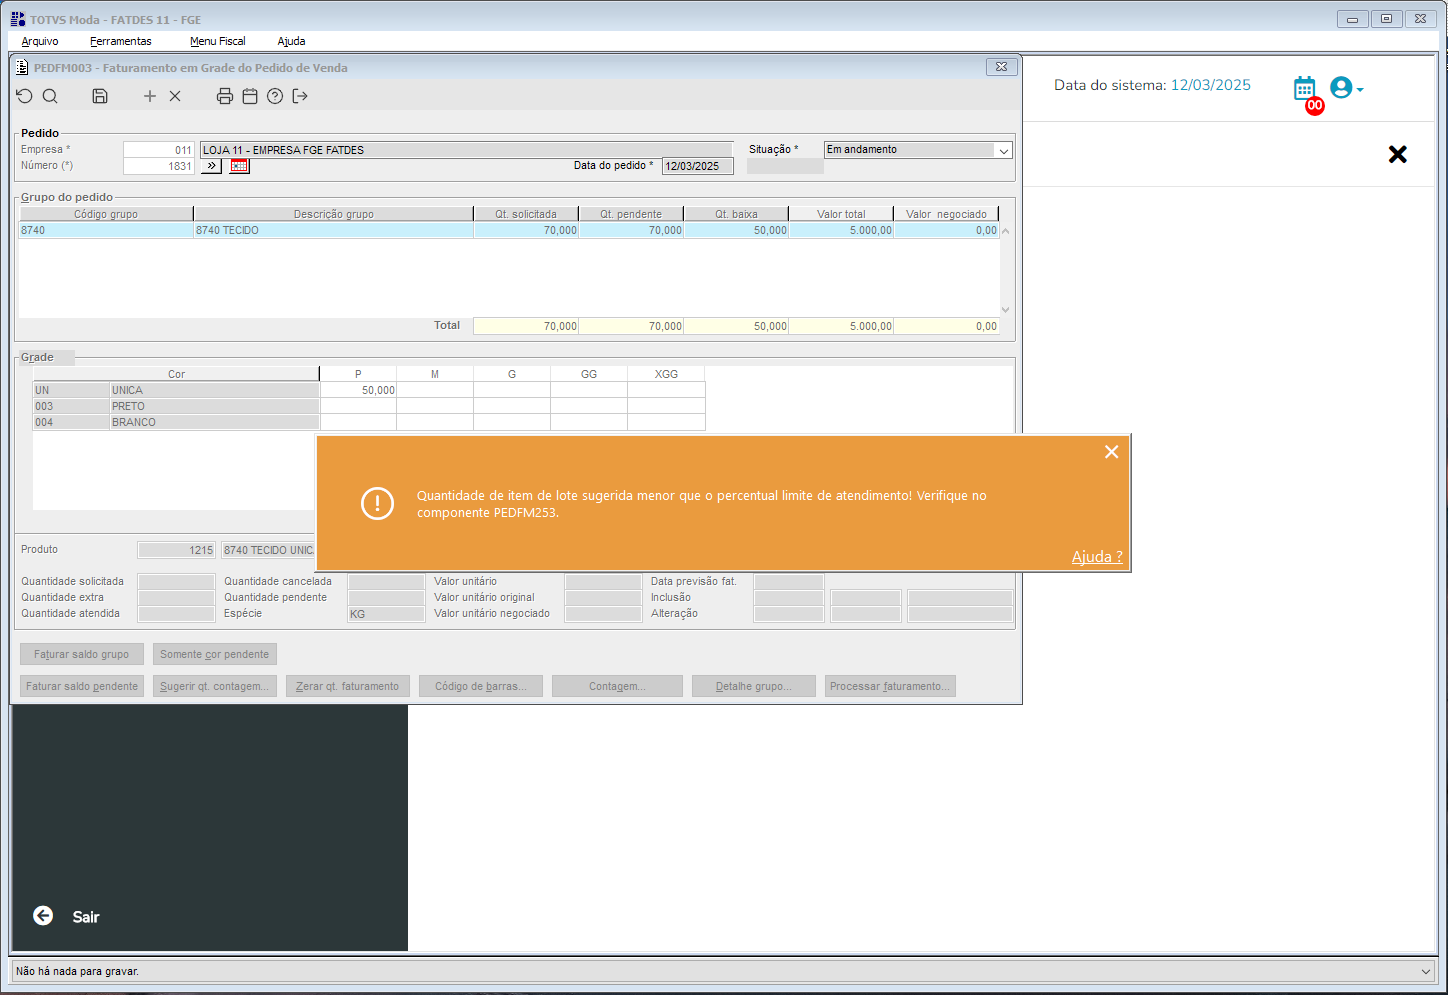Viewport: 1448px width, 995px height.
Task: Select the 8740 TECIDO group row description
Action: tap(333, 230)
